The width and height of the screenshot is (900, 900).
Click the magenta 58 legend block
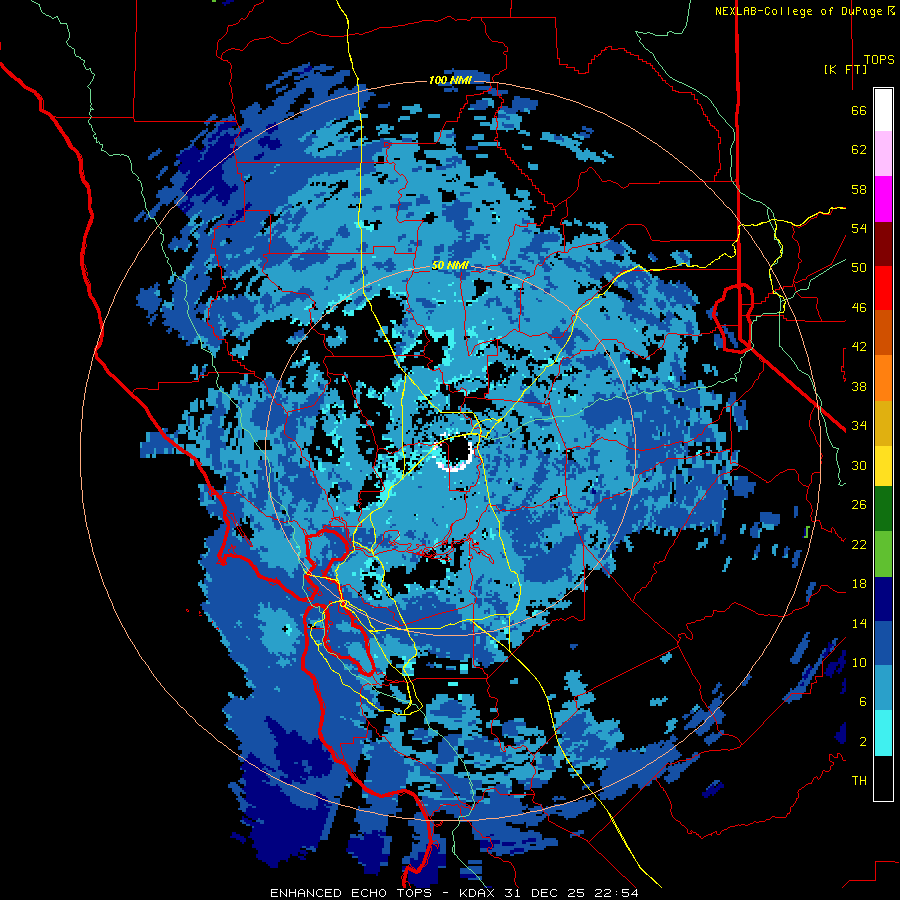point(883,199)
